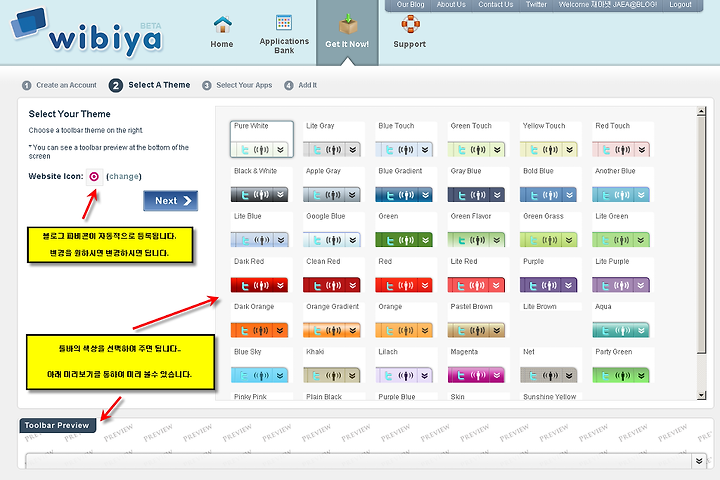Click the theme list scroll down arrow
The width and height of the screenshot is (720, 480).
pyautogui.click(x=701, y=395)
